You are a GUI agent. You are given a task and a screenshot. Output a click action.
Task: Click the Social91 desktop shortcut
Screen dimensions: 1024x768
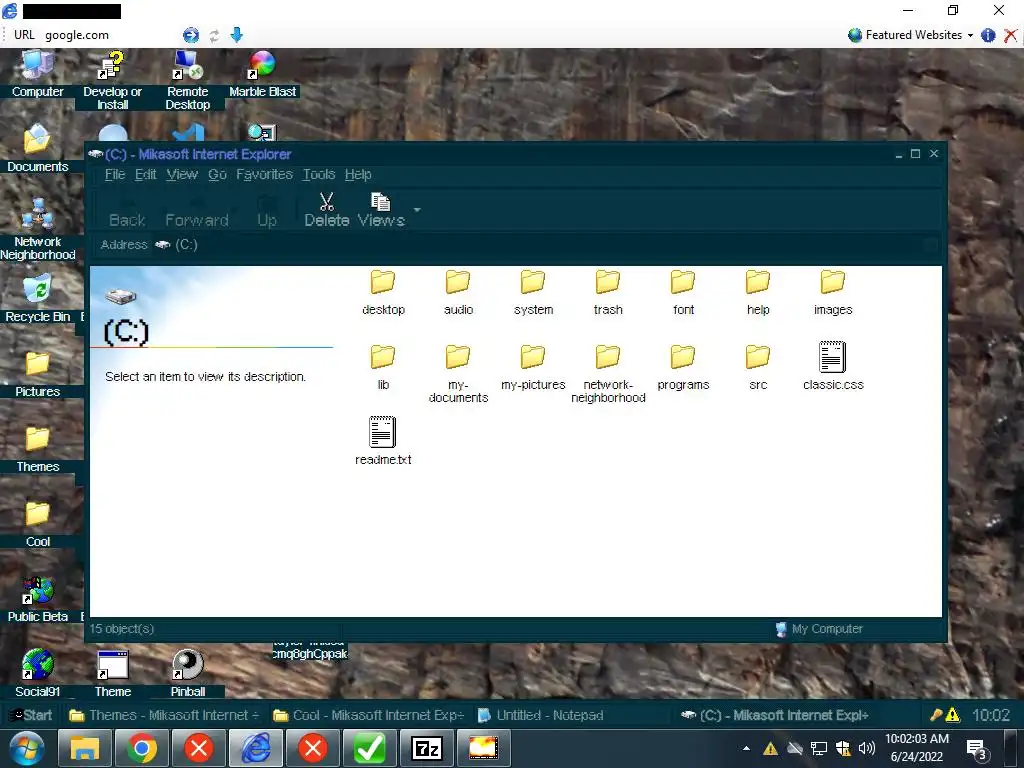pyautogui.click(x=37, y=674)
